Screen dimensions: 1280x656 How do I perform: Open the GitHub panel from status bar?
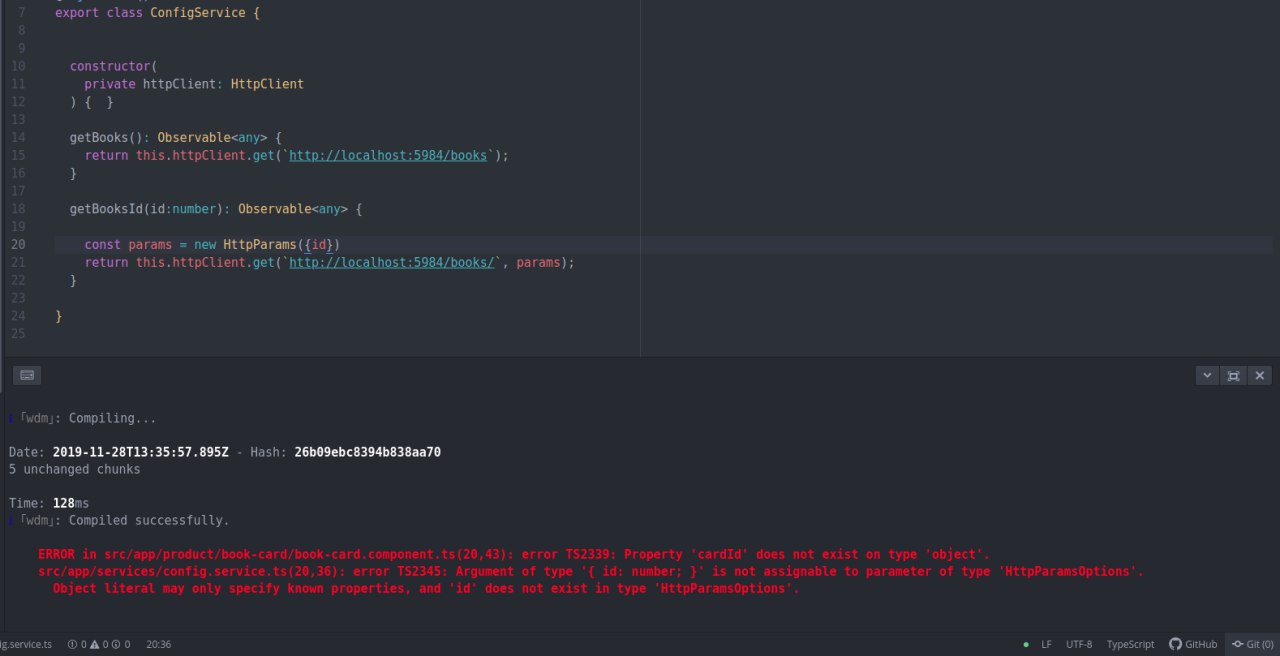[x=1193, y=644]
